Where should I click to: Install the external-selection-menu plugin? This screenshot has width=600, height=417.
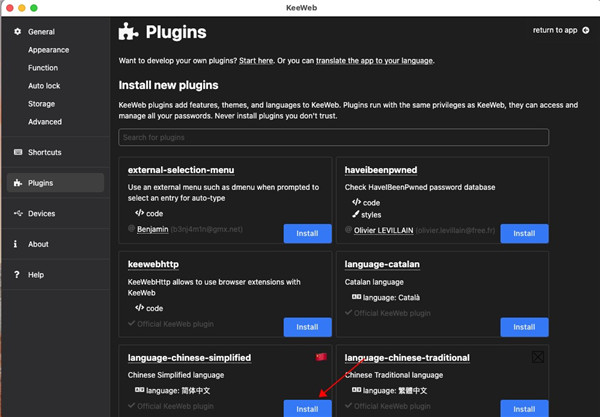(x=307, y=233)
